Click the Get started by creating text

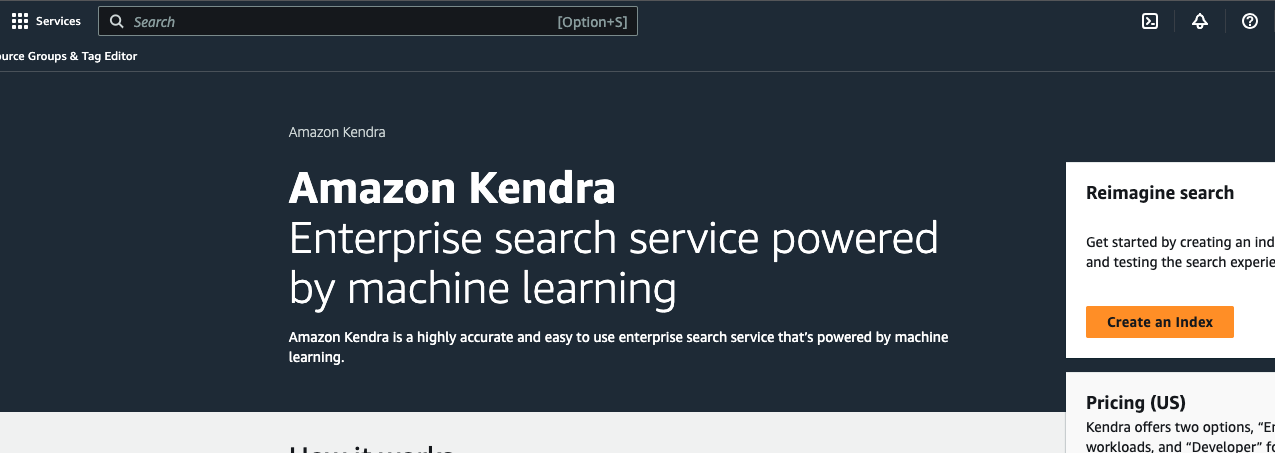coord(1180,251)
